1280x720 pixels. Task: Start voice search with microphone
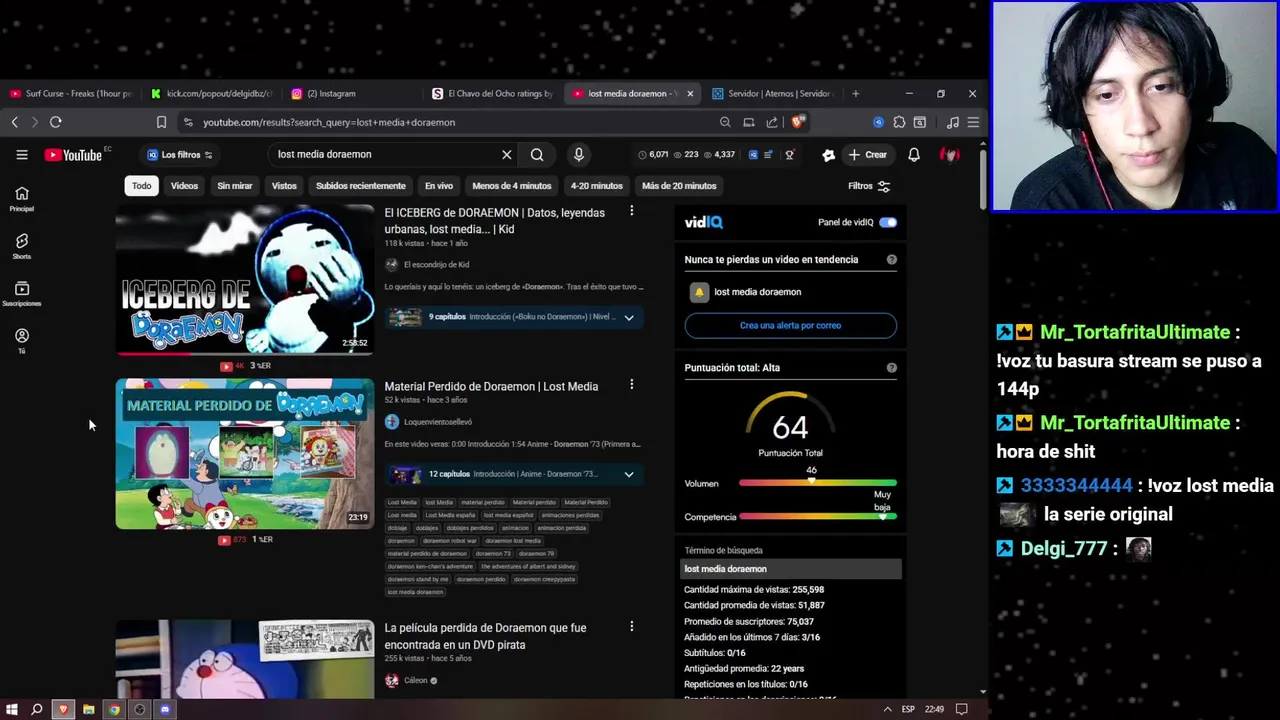[578, 154]
